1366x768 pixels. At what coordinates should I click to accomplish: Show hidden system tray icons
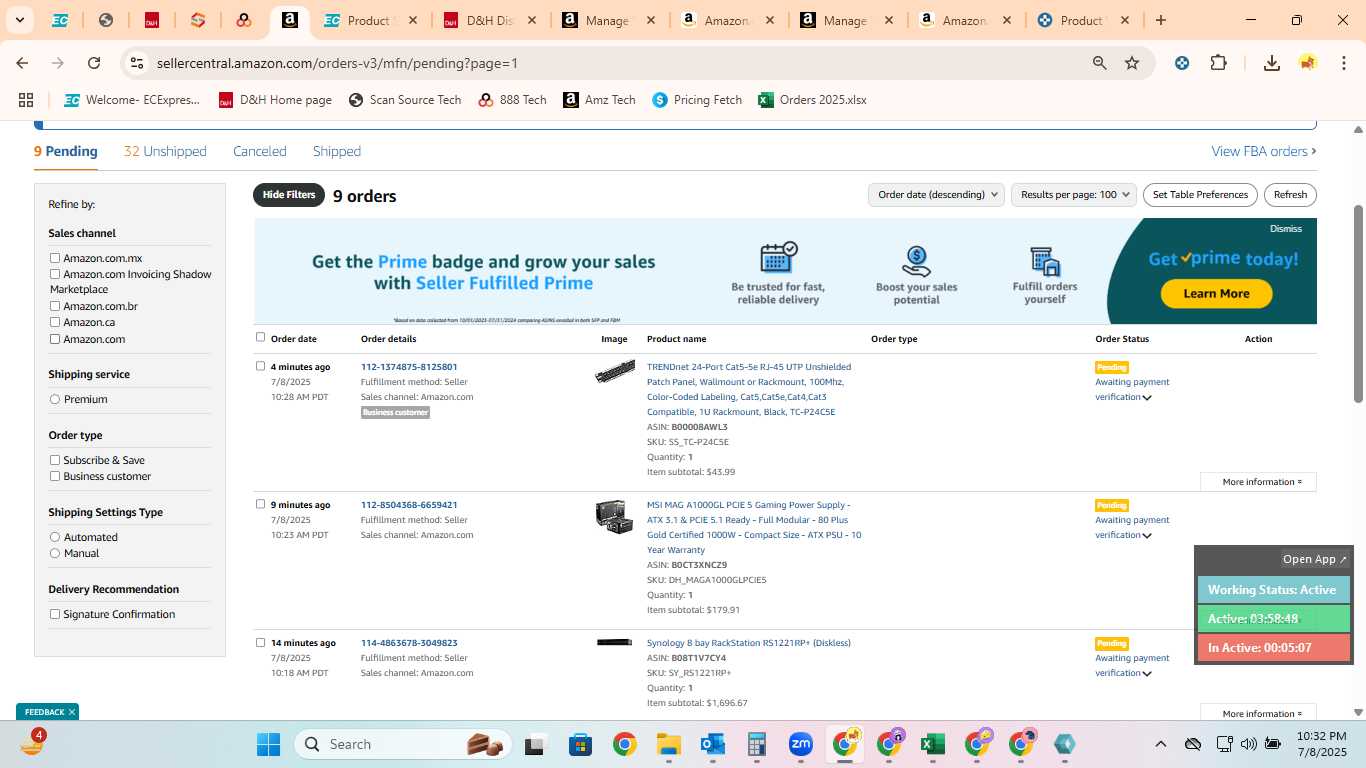coord(1160,744)
